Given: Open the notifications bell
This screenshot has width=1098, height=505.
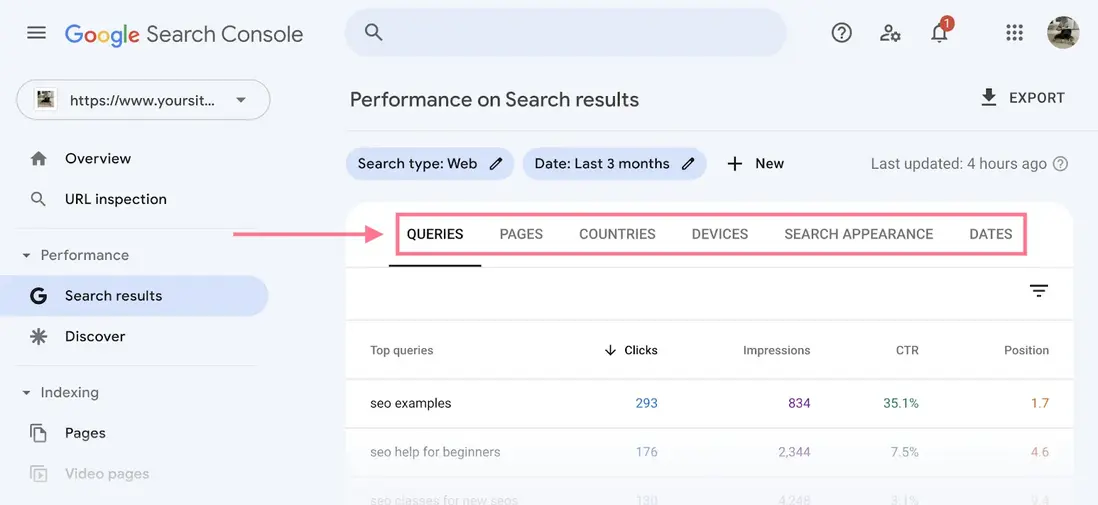Looking at the screenshot, I should [x=939, y=33].
